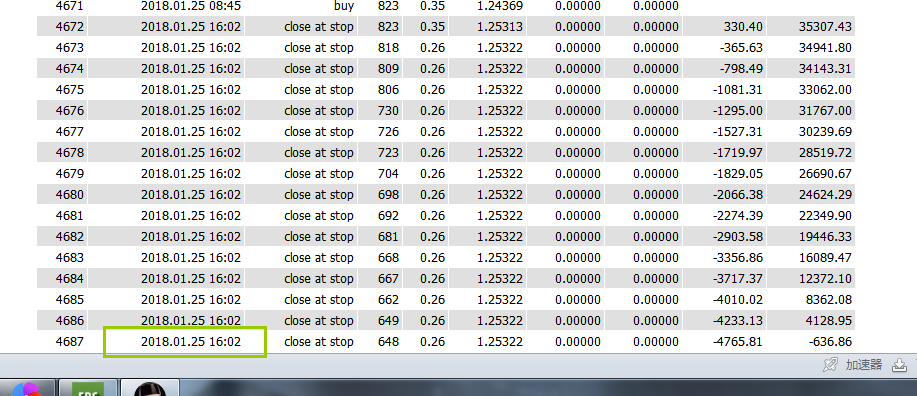The width and height of the screenshot is (917, 396).
Task: Click the 加速器 text label
Action: click(863, 366)
